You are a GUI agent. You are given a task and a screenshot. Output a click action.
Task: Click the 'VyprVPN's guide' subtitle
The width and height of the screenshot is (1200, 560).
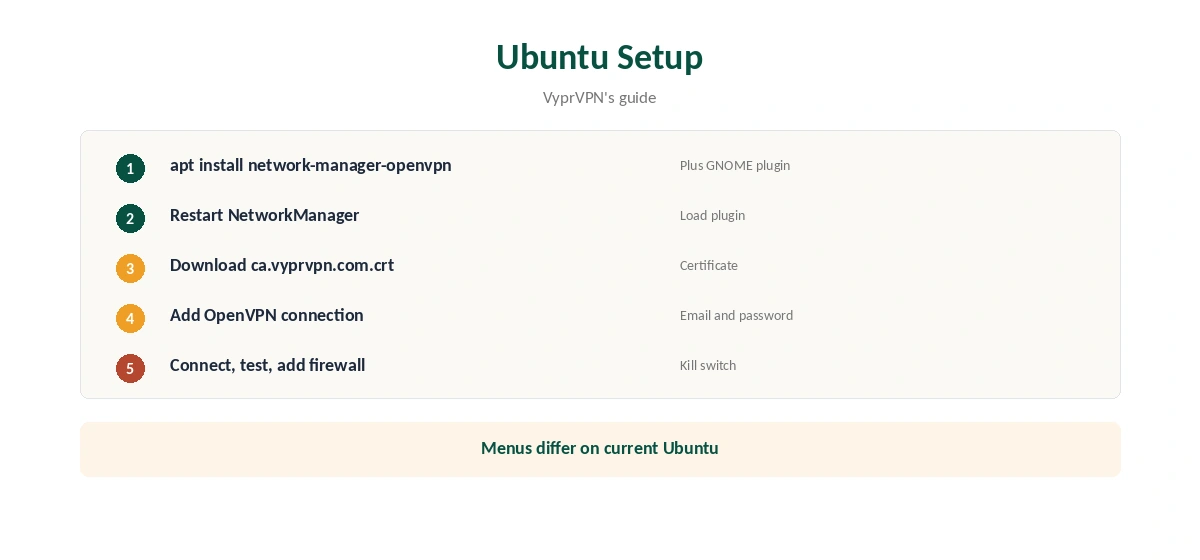click(x=600, y=97)
